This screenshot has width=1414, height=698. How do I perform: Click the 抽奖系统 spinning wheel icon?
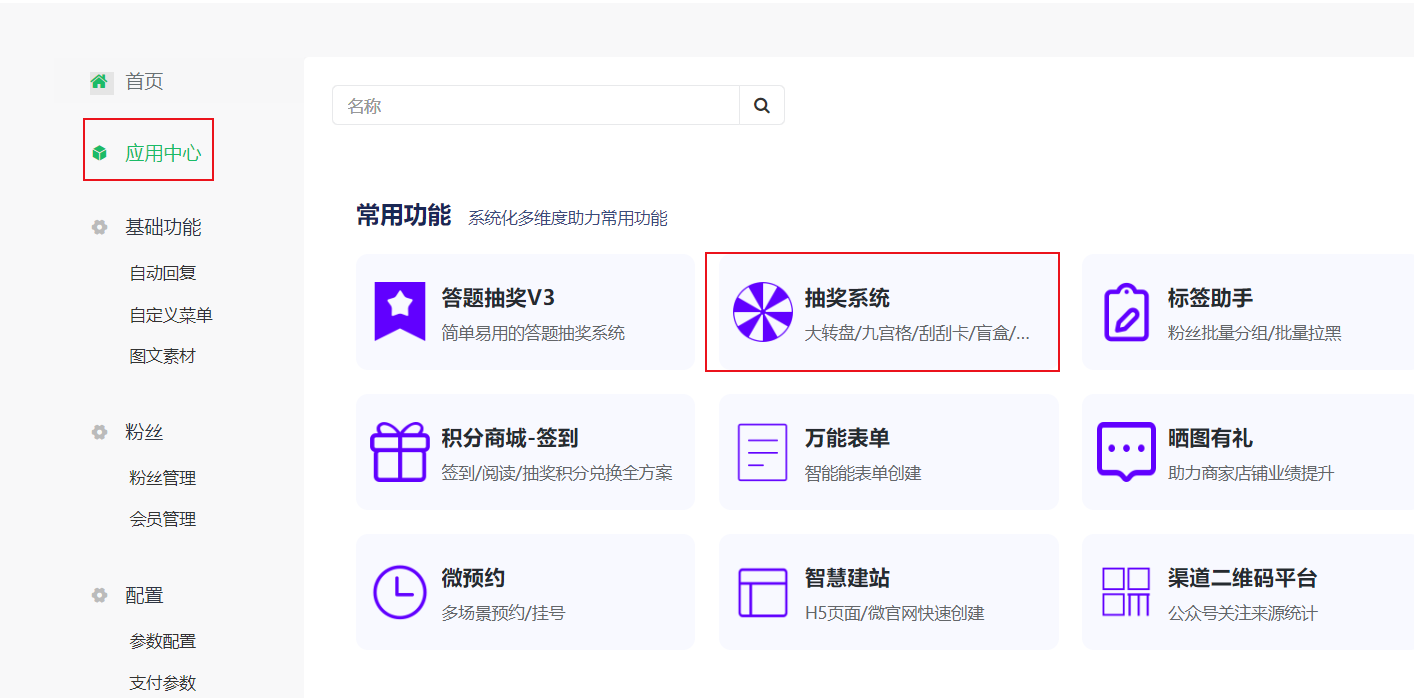pos(762,312)
